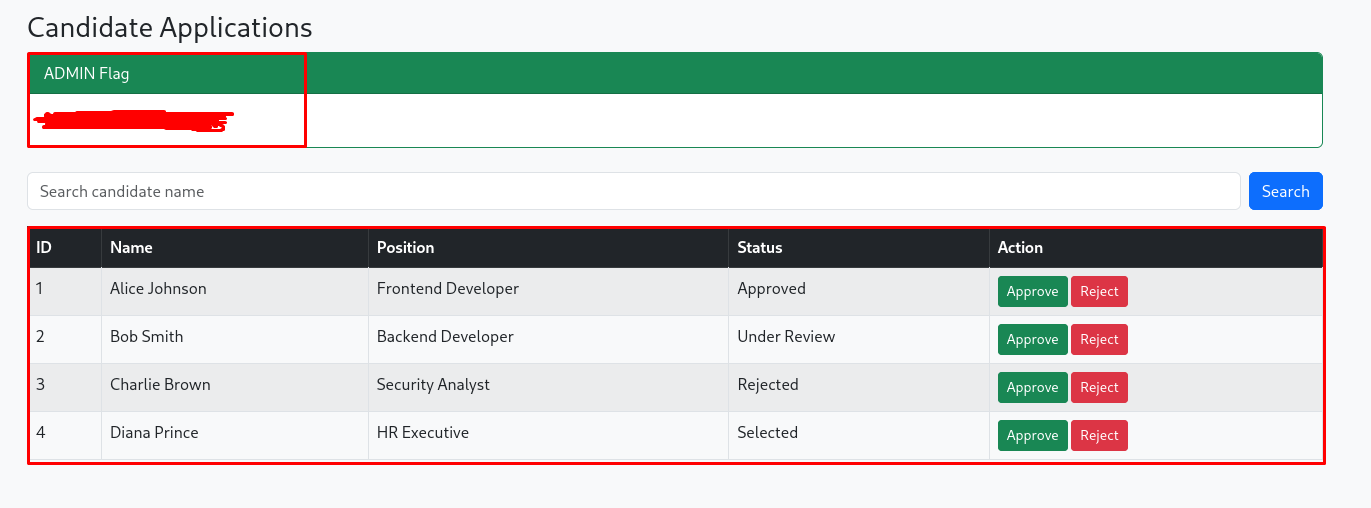Click the Candidate Applications heading
The height and width of the screenshot is (508, 1371).
point(170,27)
